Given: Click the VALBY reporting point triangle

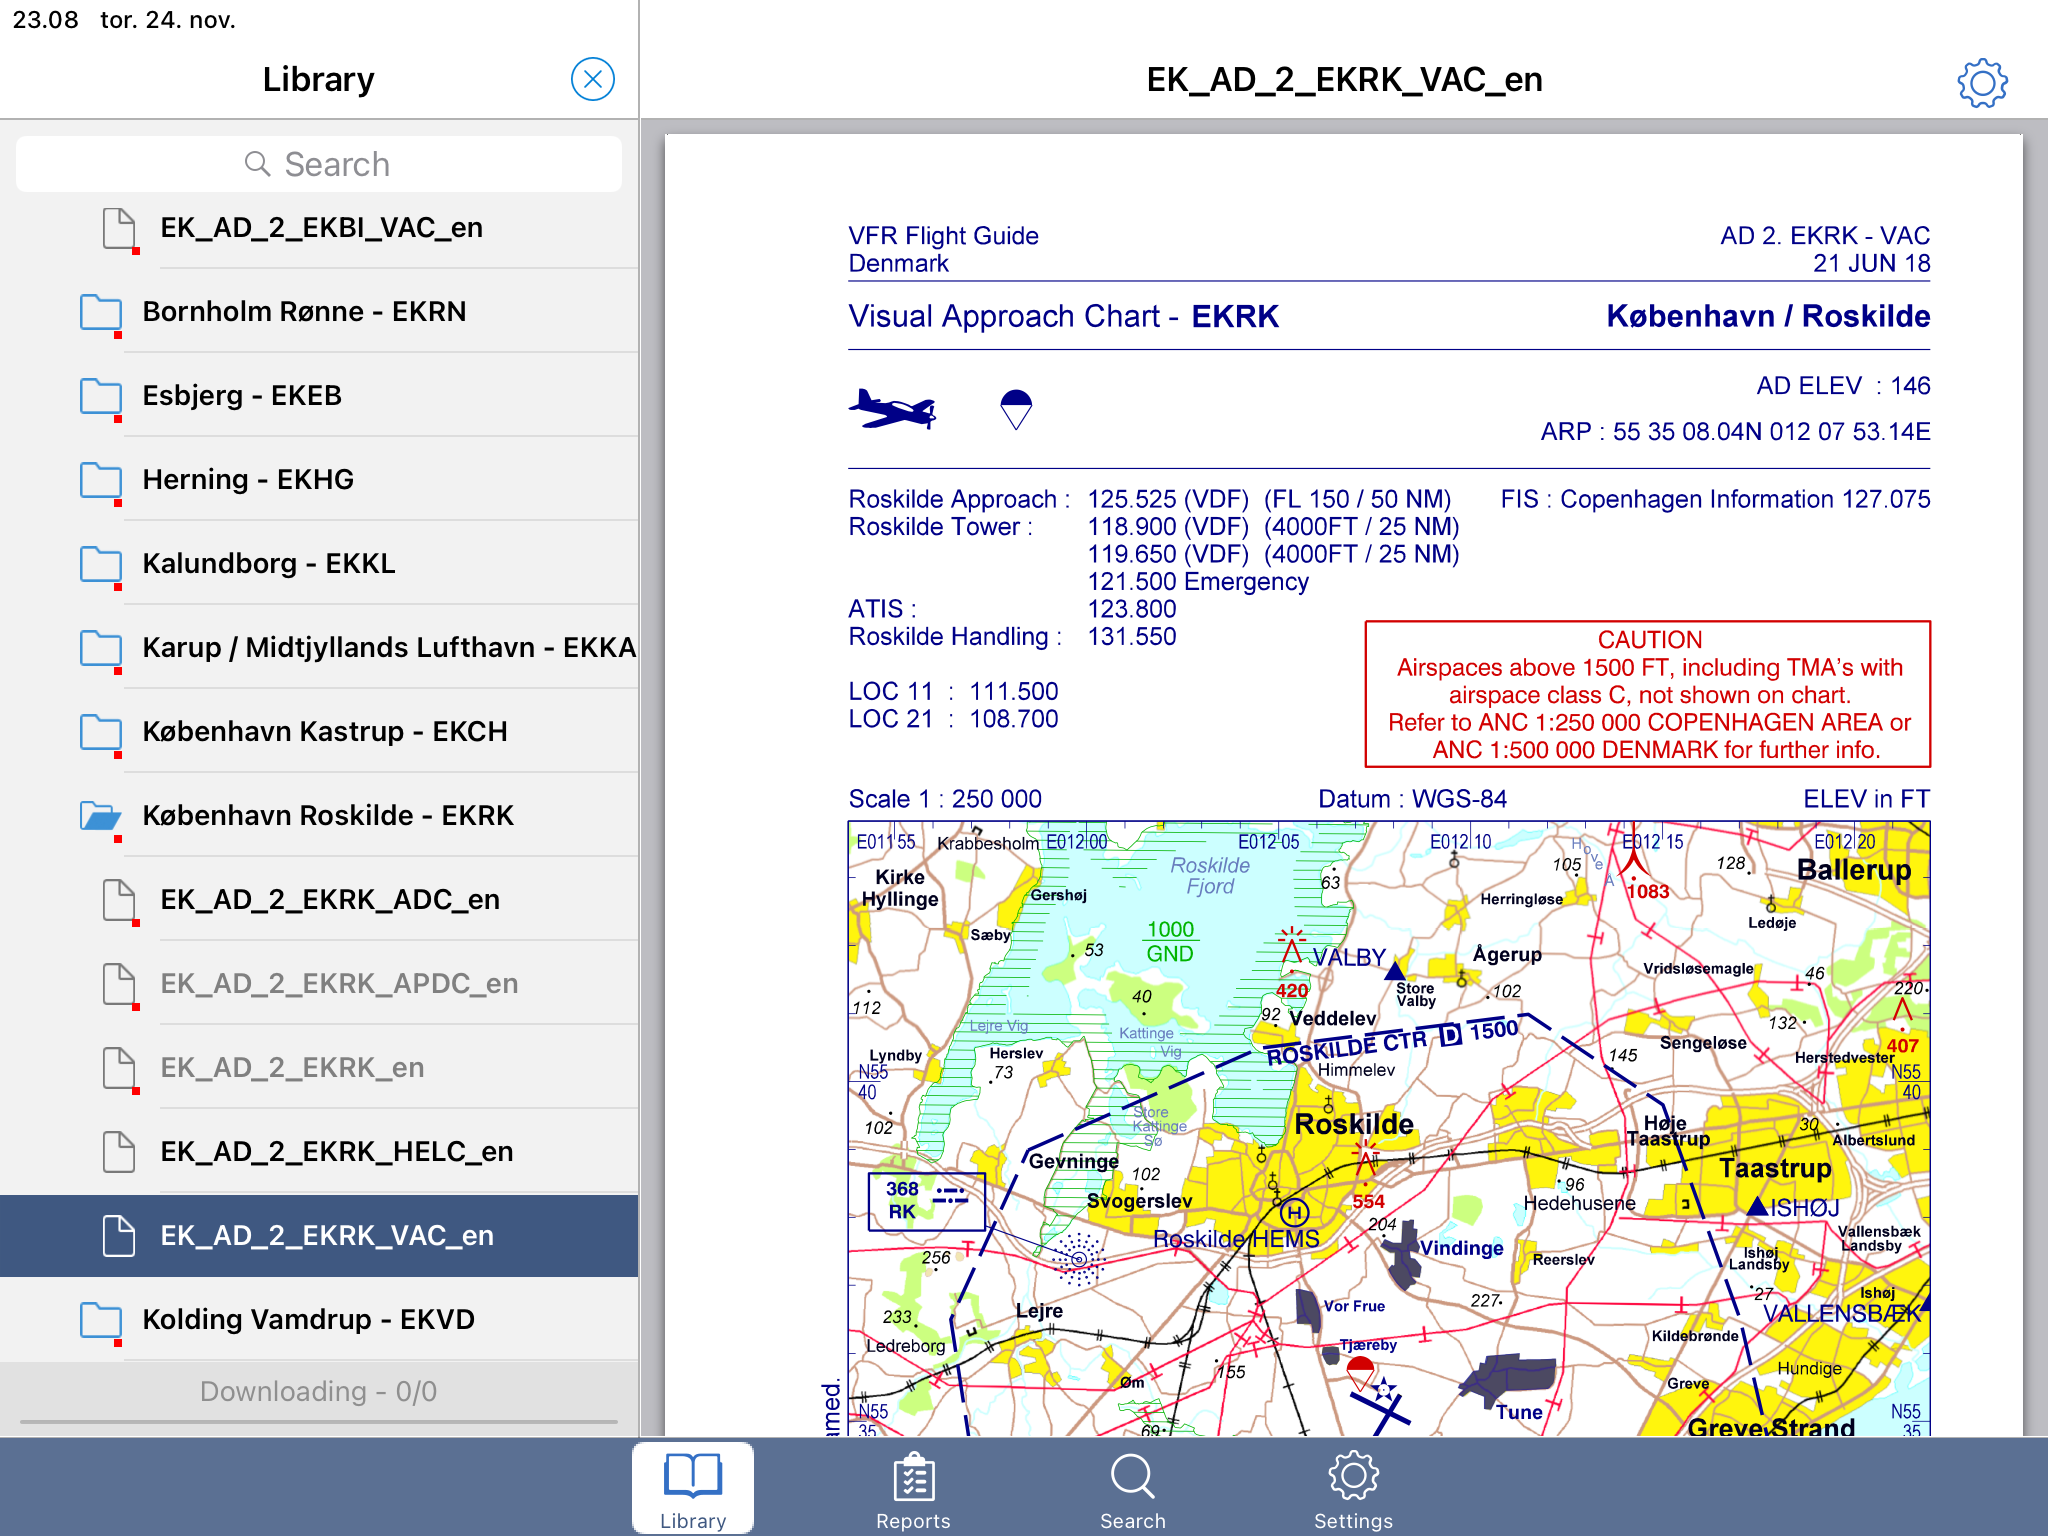Looking at the screenshot, I should click(x=1395, y=970).
